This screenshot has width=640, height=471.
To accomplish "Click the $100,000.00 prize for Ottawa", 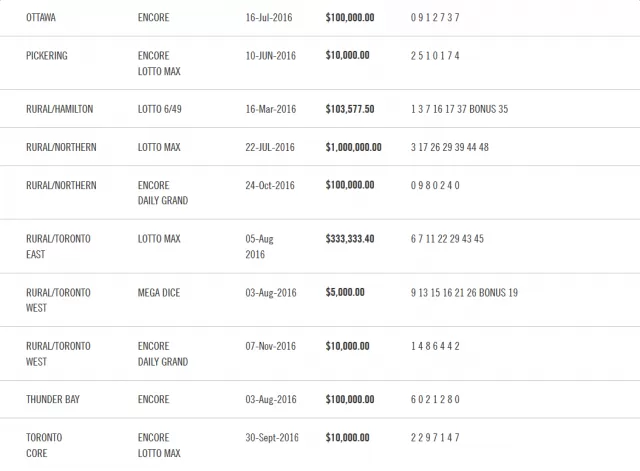I will pos(350,18).
